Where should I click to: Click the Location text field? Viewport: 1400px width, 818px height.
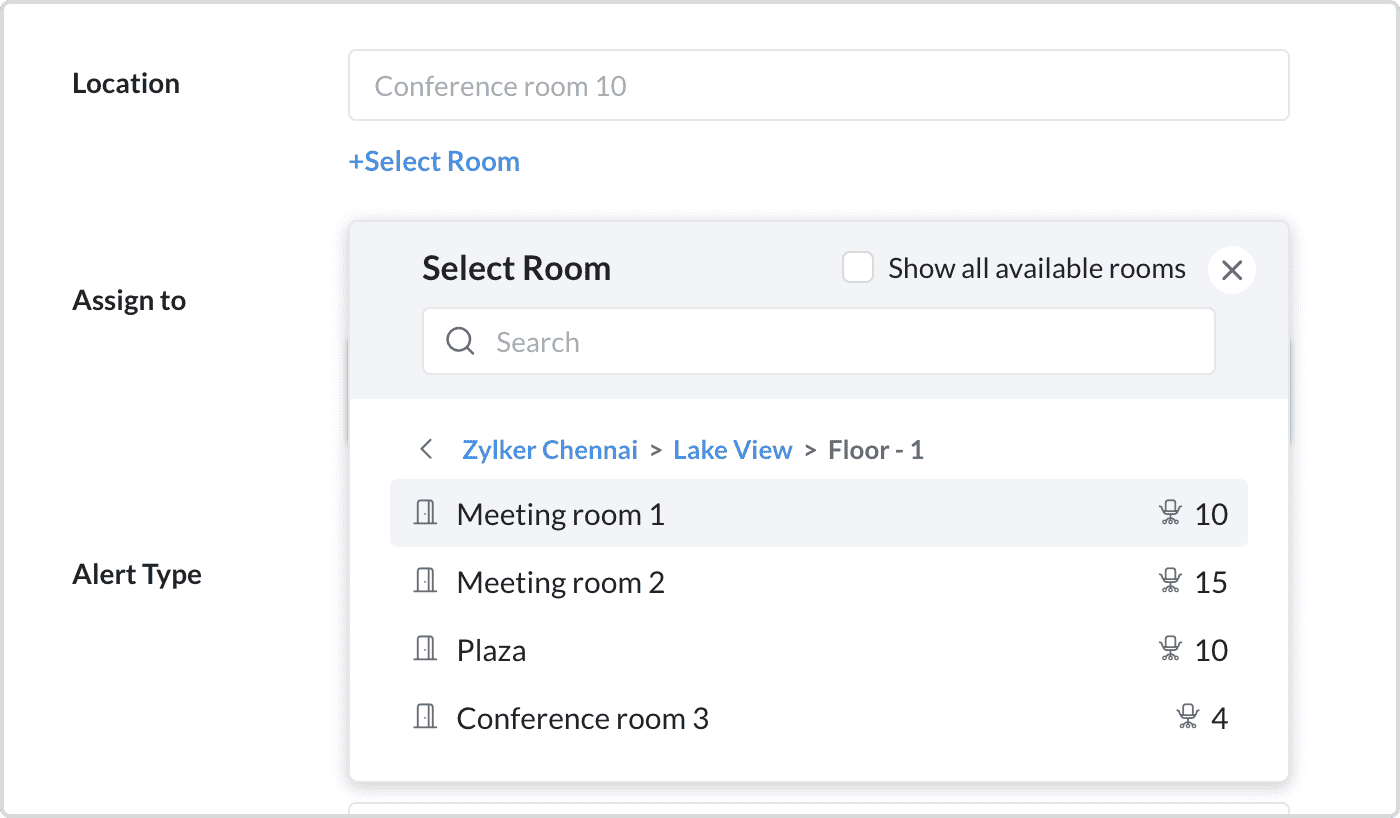tap(818, 86)
